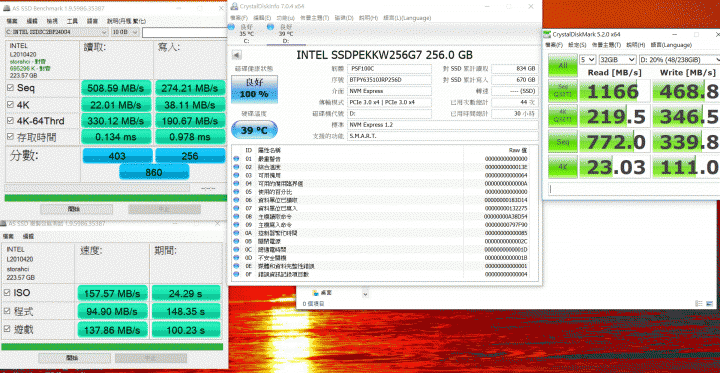Open the test count dropdown showing 5
720x373 pixels.
[x=588, y=60]
